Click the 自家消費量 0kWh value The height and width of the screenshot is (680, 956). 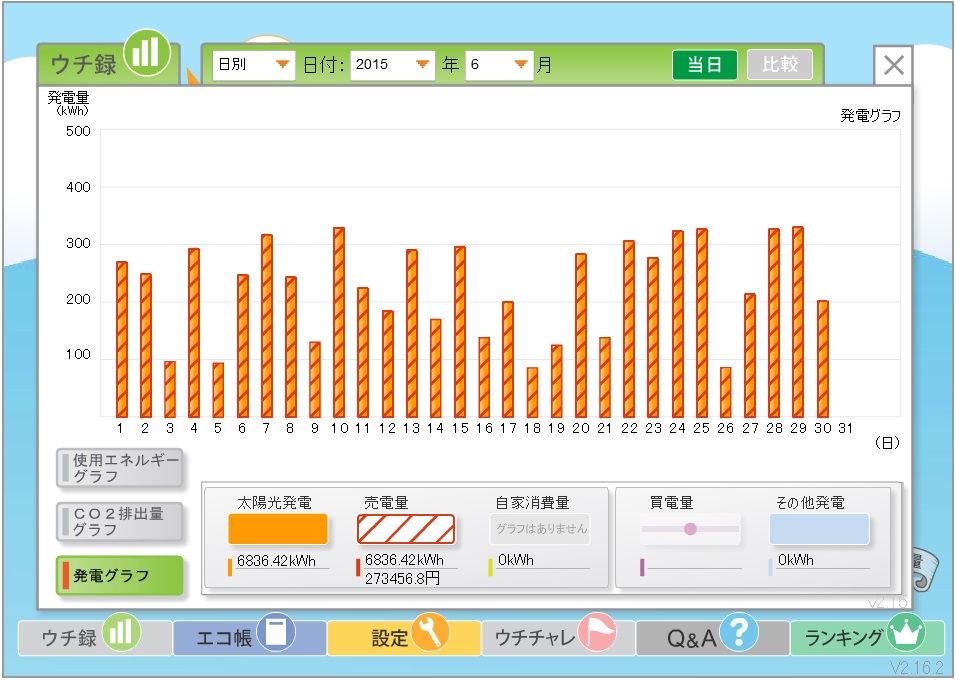pos(516,560)
